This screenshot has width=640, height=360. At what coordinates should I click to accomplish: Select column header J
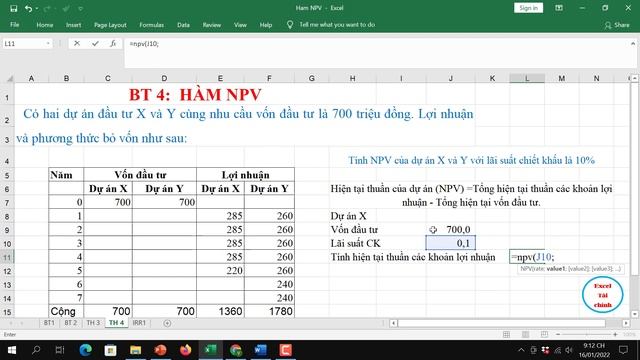pyautogui.click(x=451, y=78)
